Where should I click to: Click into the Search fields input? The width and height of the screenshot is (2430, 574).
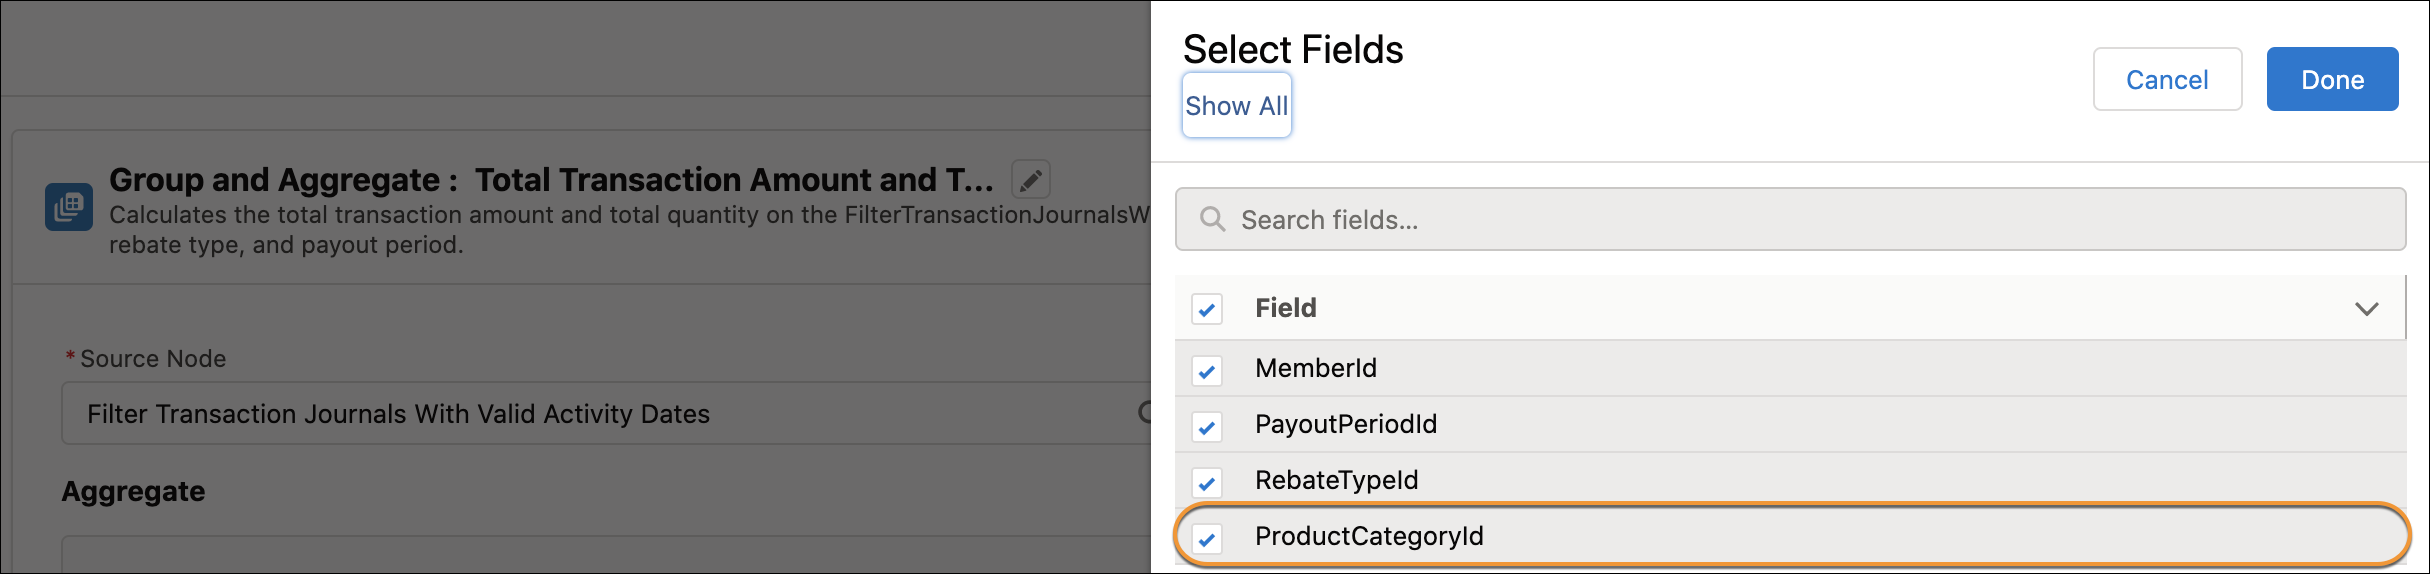(x=1790, y=219)
